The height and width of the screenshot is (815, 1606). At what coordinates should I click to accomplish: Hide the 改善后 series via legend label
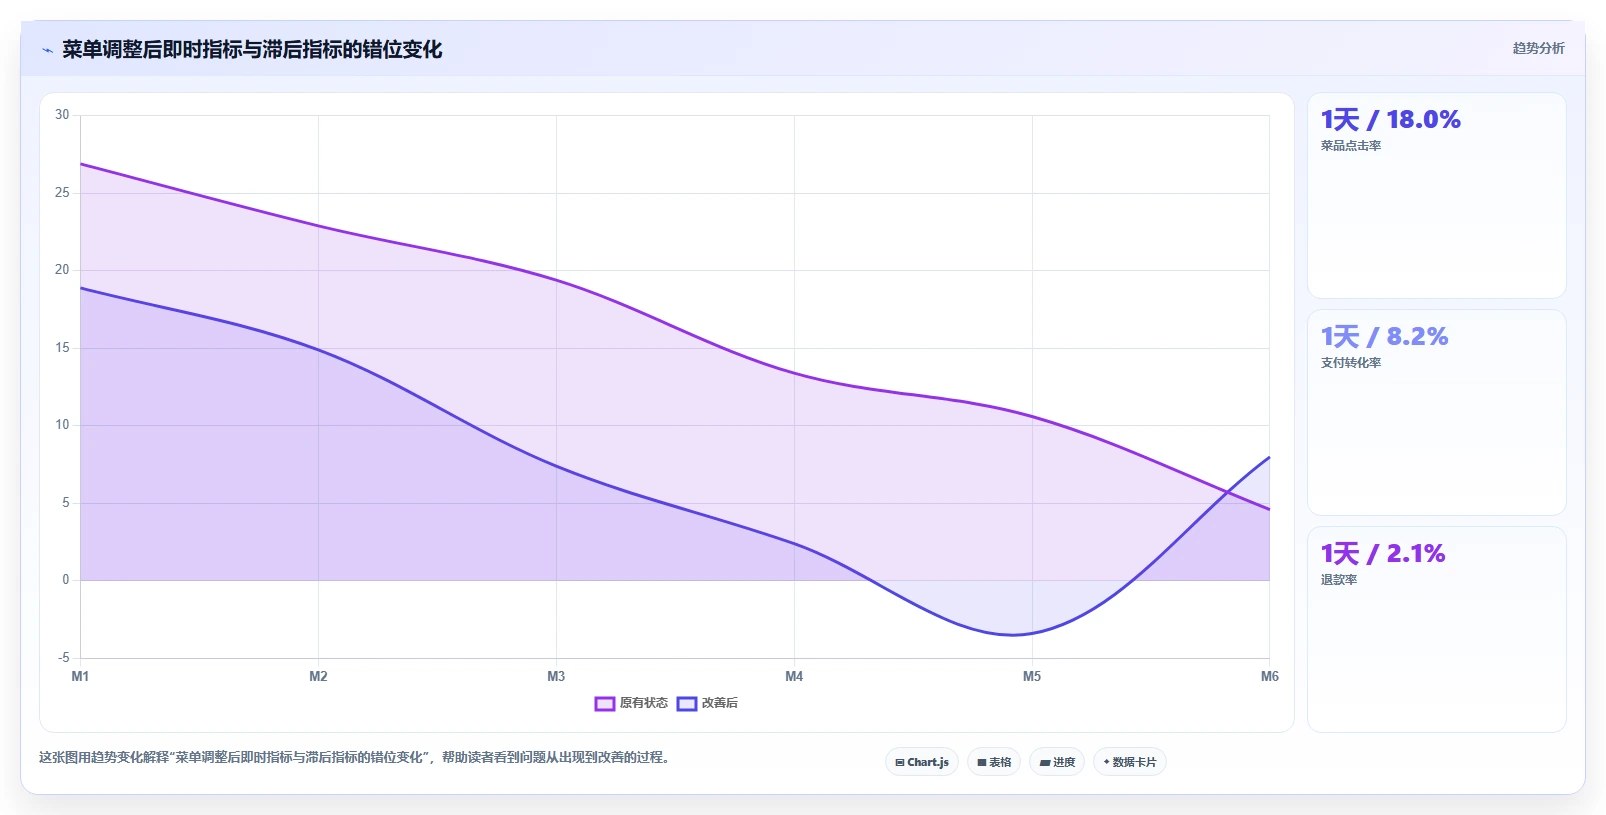click(720, 703)
